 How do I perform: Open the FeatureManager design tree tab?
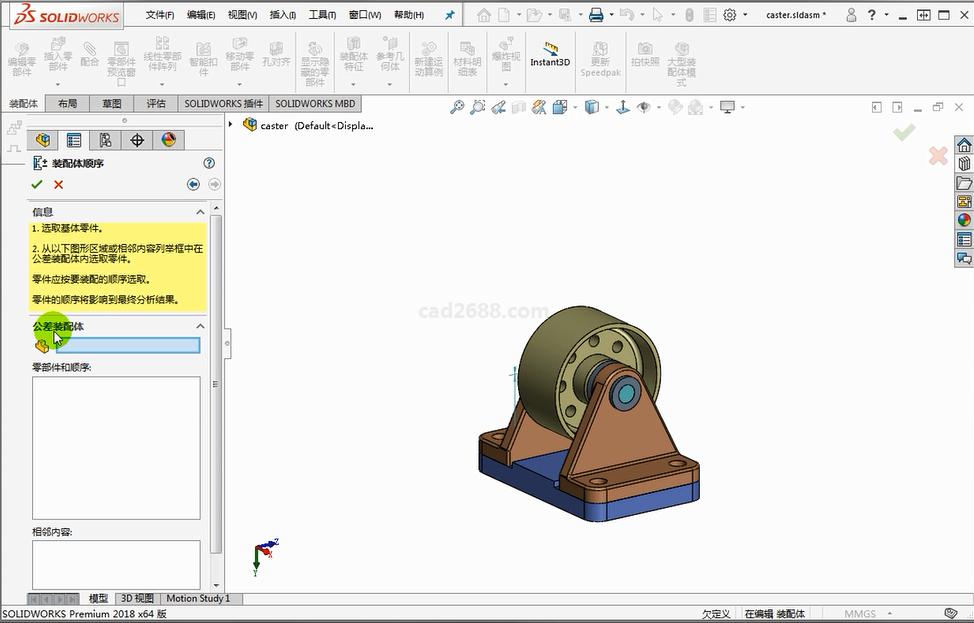42,140
